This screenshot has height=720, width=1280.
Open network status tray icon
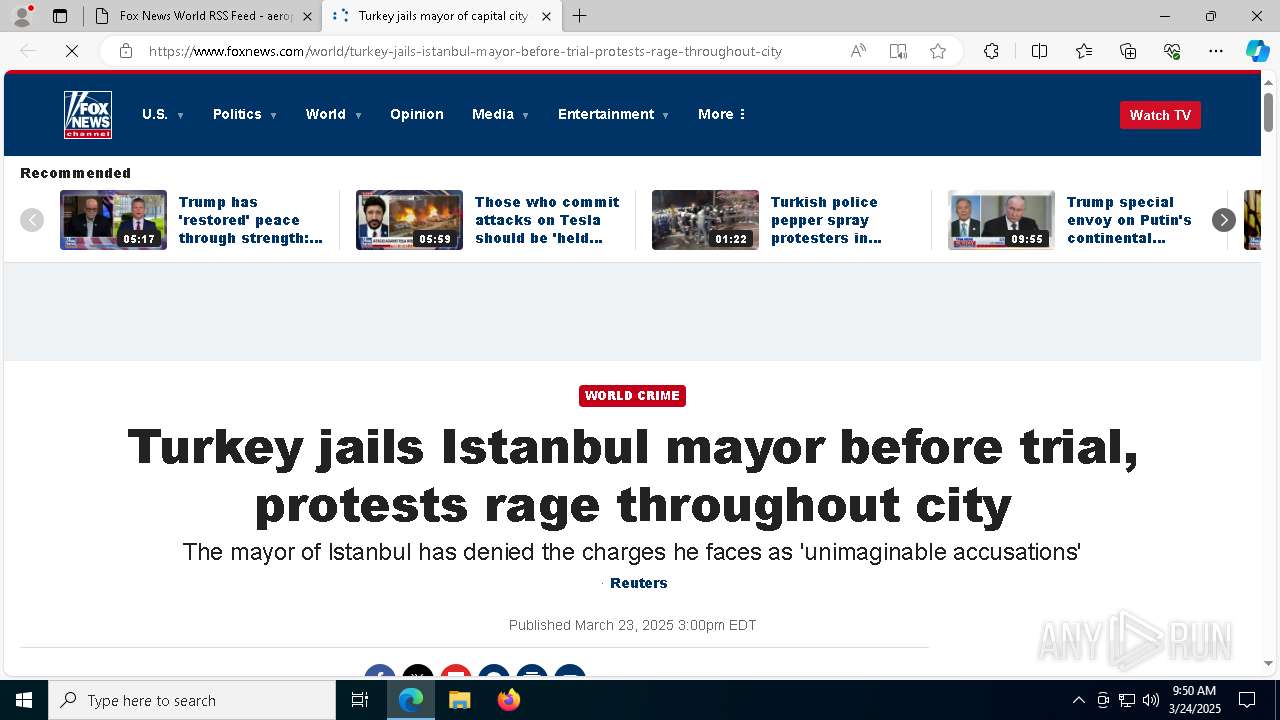[x=1127, y=700]
